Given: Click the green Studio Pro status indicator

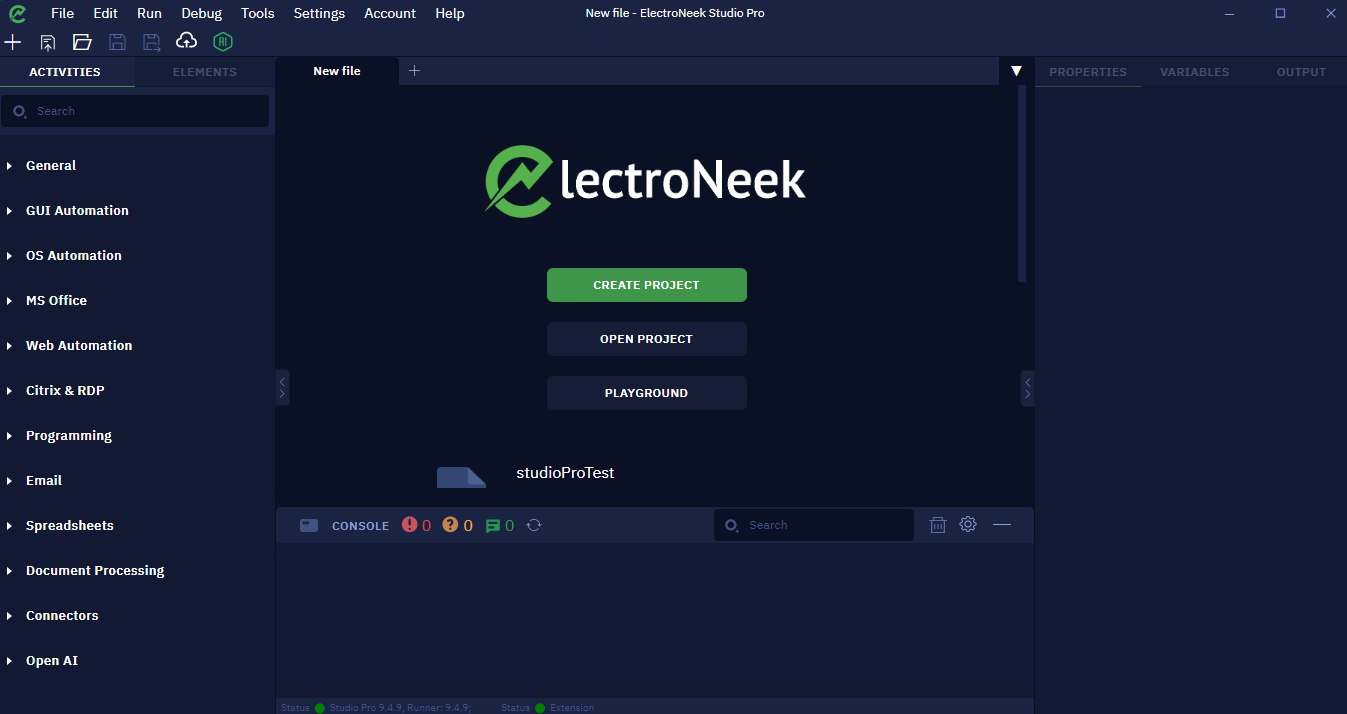Looking at the screenshot, I should (320, 708).
